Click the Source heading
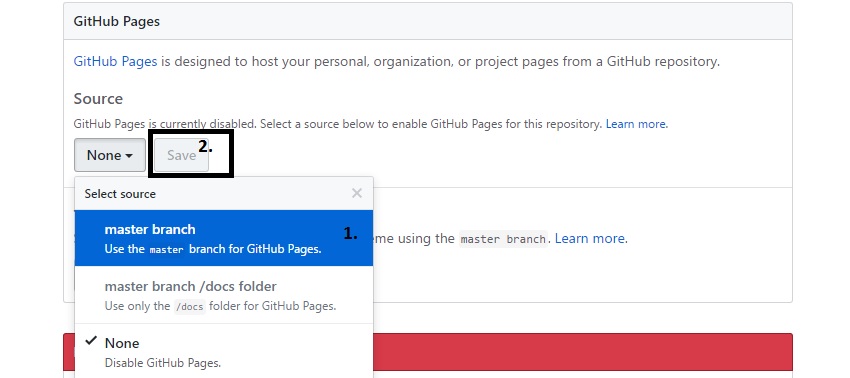The image size is (850, 378). point(98,99)
